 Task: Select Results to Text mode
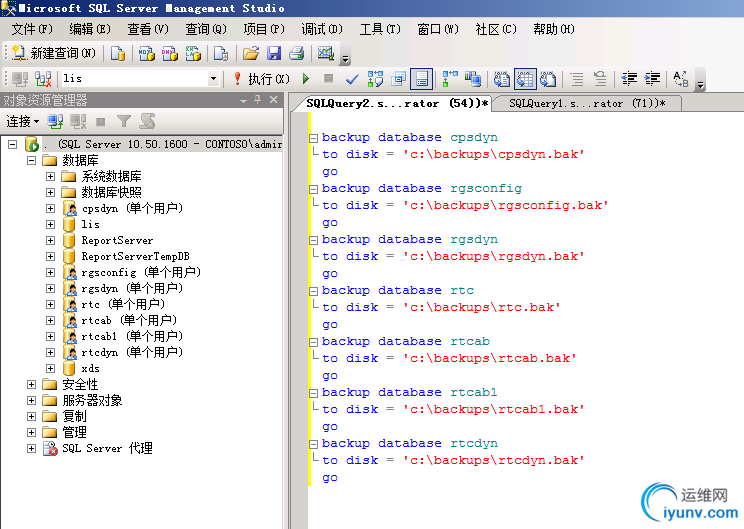[x=502, y=79]
